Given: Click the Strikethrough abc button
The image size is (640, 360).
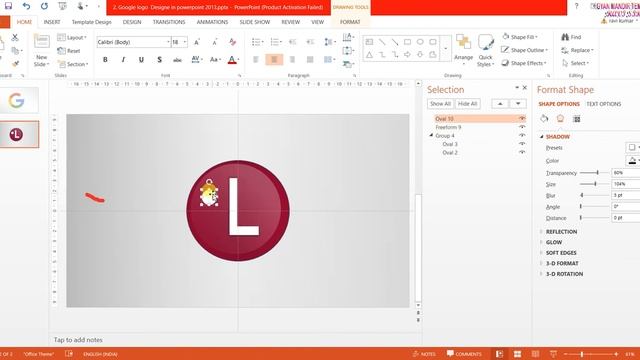Looking at the screenshot, I should click(x=177, y=60).
